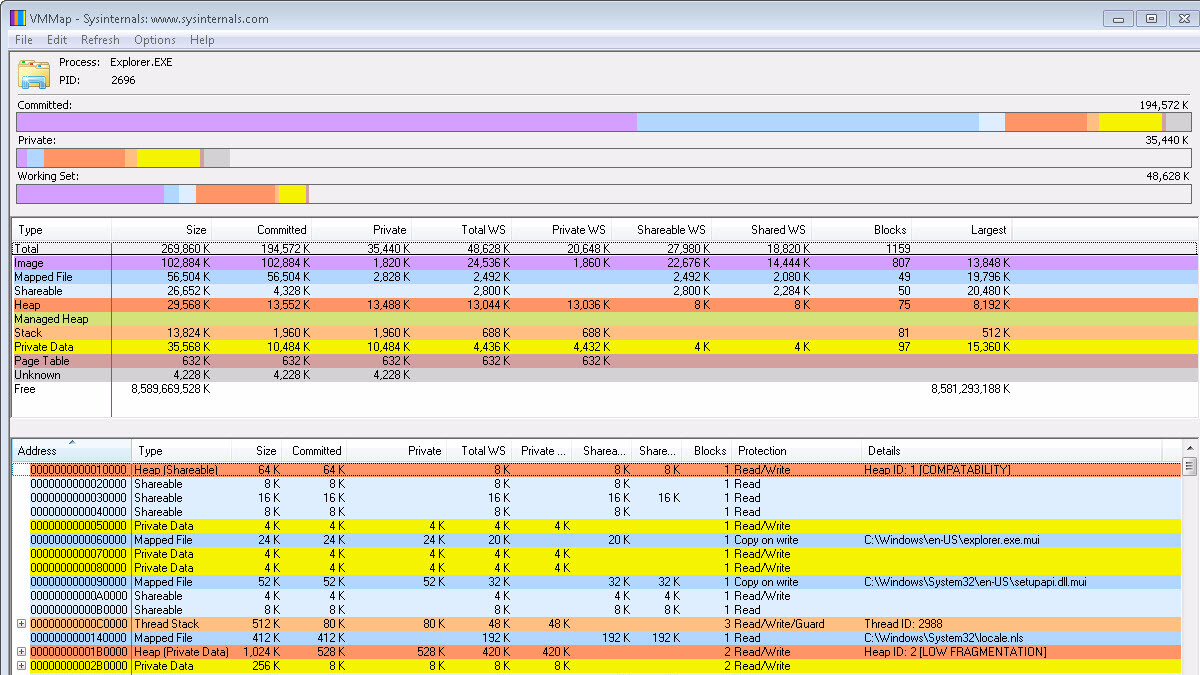Click the purple Image segment in Committed bar
Image resolution: width=1200 pixels, height=675 pixels.
coord(326,122)
